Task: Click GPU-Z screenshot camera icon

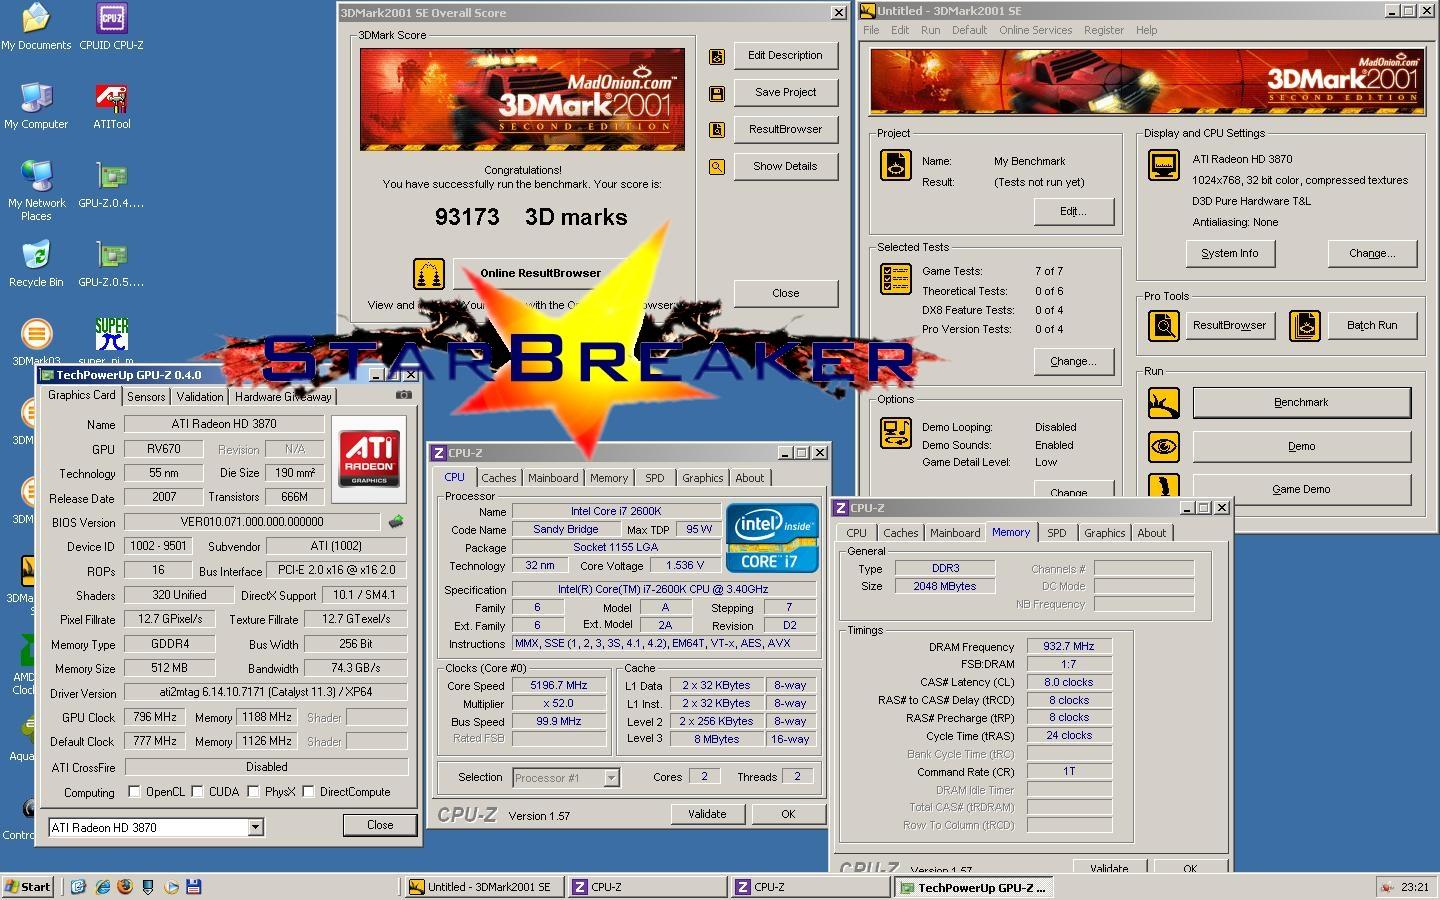Action: pyautogui.click(x=403, y=394)
